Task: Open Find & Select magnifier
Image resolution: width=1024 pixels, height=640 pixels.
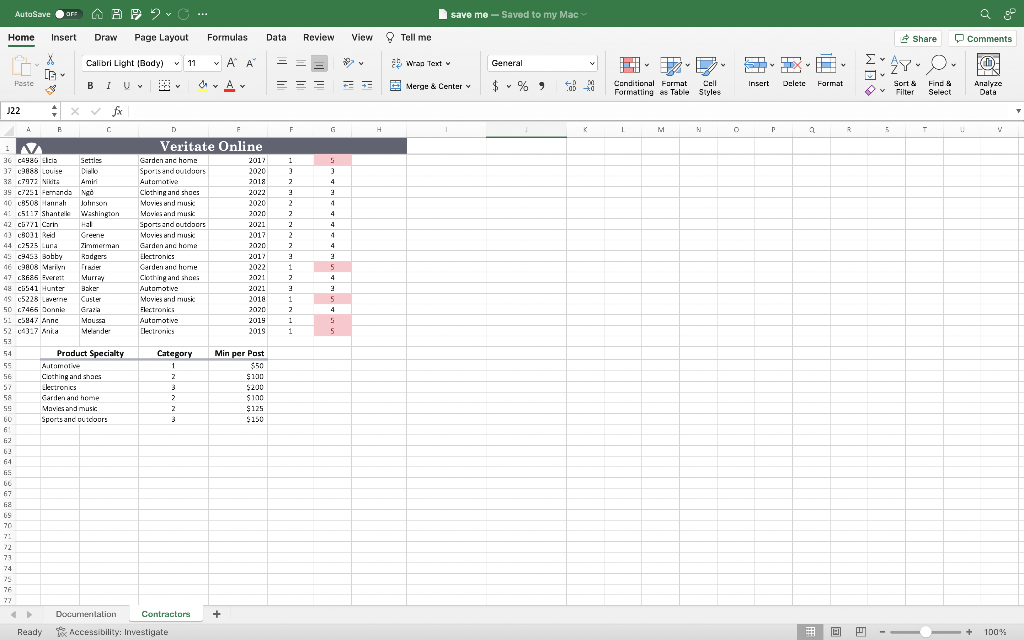Action: pyautogui.click(x=940, y=75)
